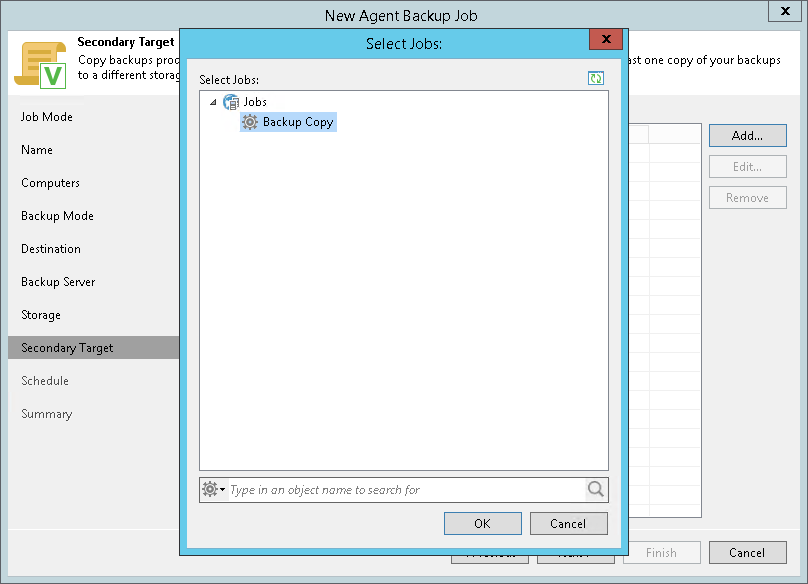Viewport: 808px width, 584px height.
Task: Click the Edit button in the wizard
Action: (x=748, y=166)
